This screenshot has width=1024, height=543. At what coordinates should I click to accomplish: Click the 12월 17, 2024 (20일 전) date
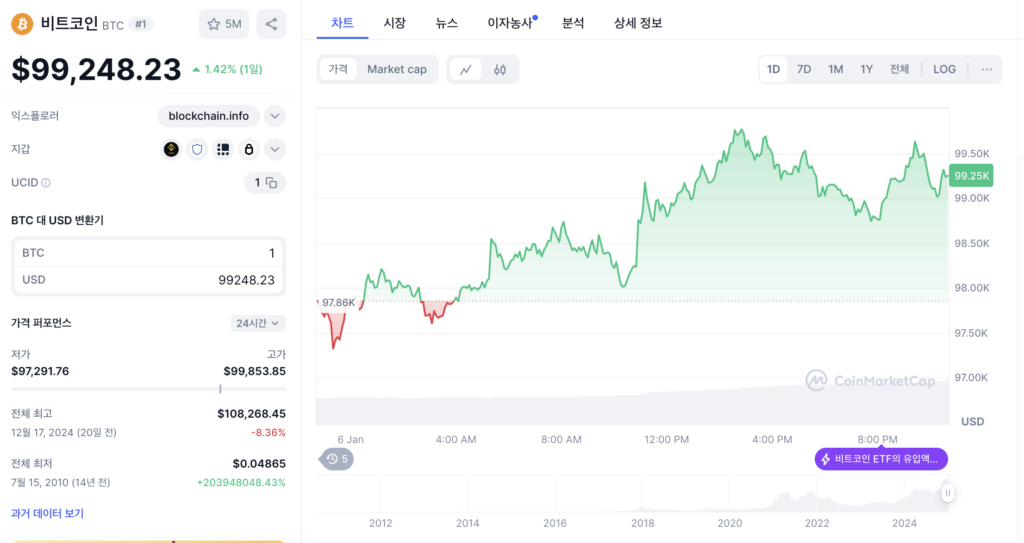tap(64, 433)
